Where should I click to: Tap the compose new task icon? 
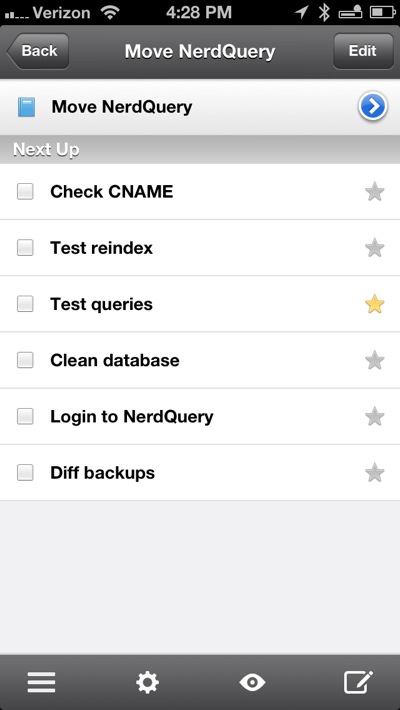(x=358, y=681)
